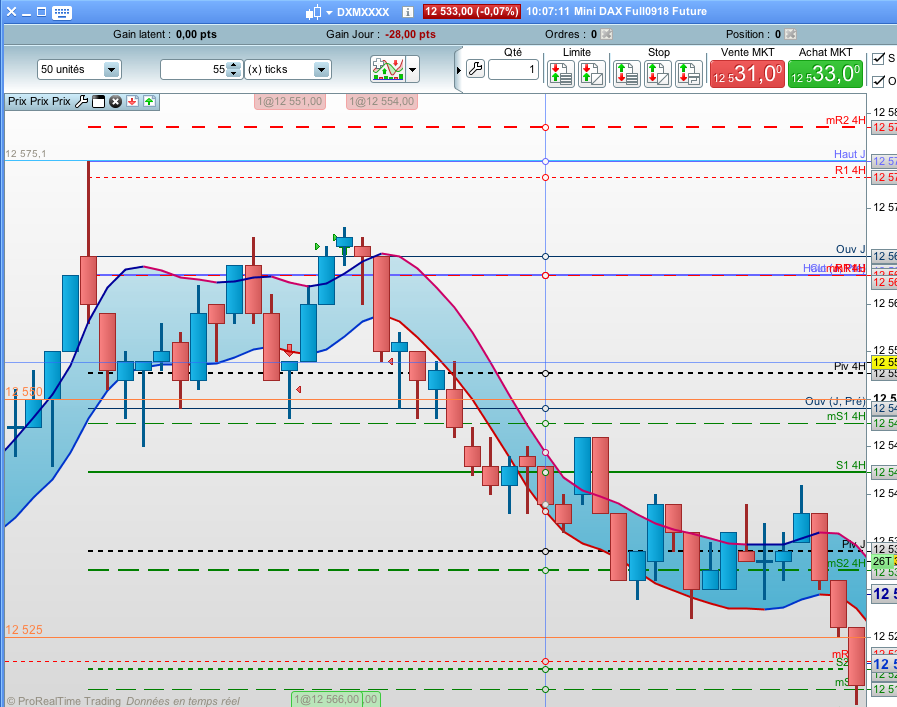
Task: Decrease the tick count stepper down arrow
Action: [233, 73]
